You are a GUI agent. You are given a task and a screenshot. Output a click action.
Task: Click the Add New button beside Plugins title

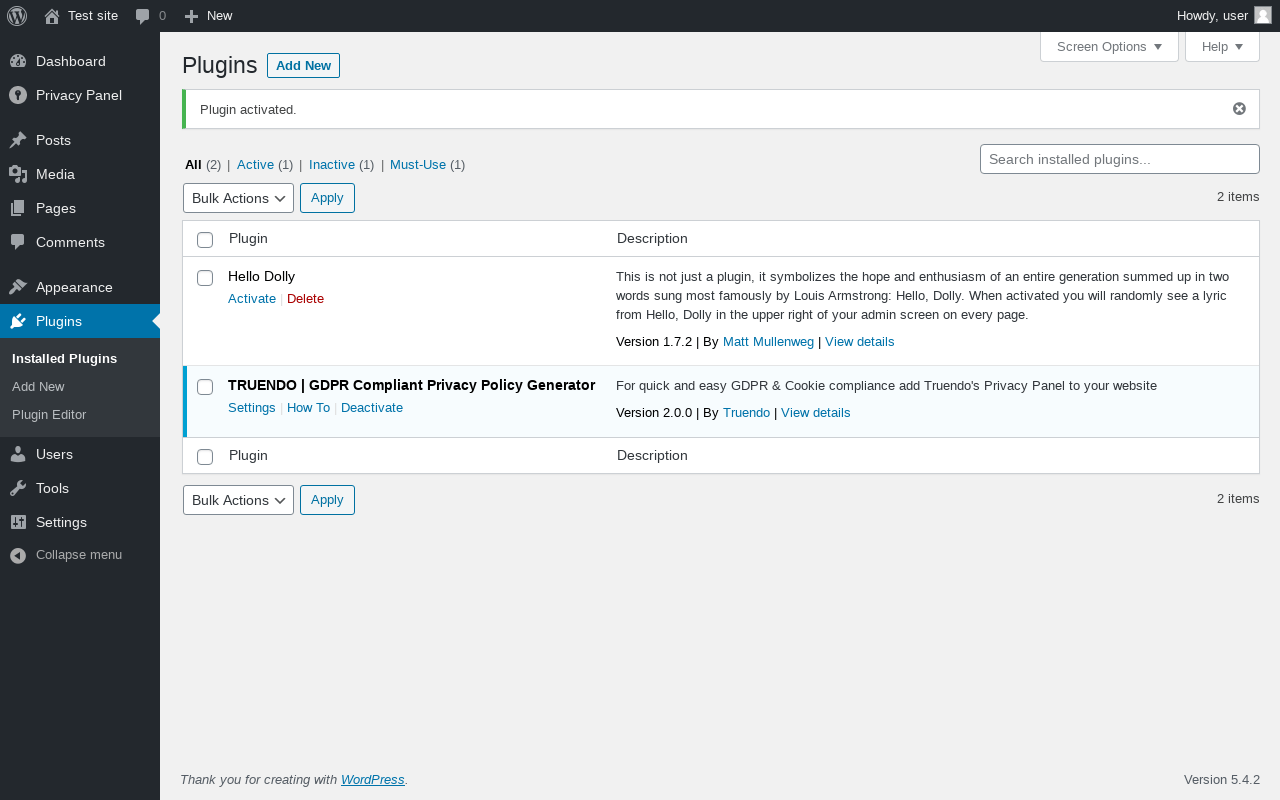click(303, 65)
